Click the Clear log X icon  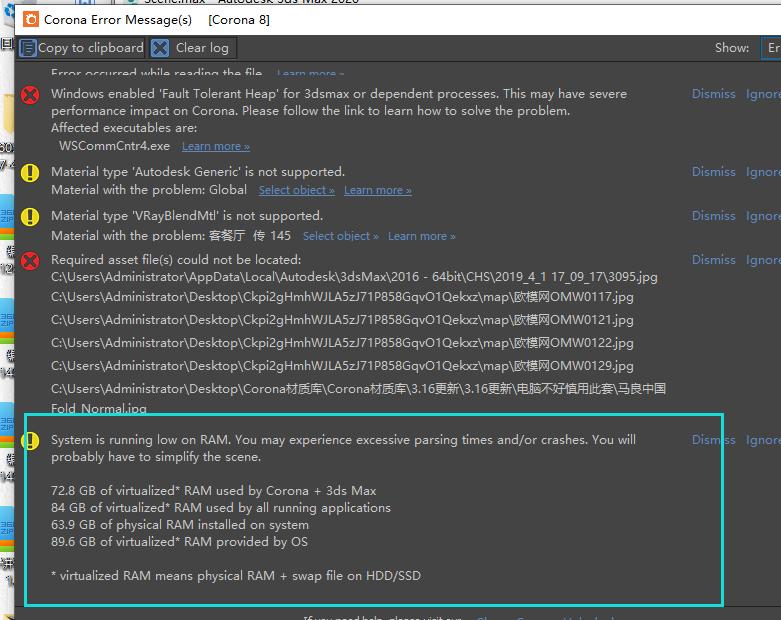161,48
